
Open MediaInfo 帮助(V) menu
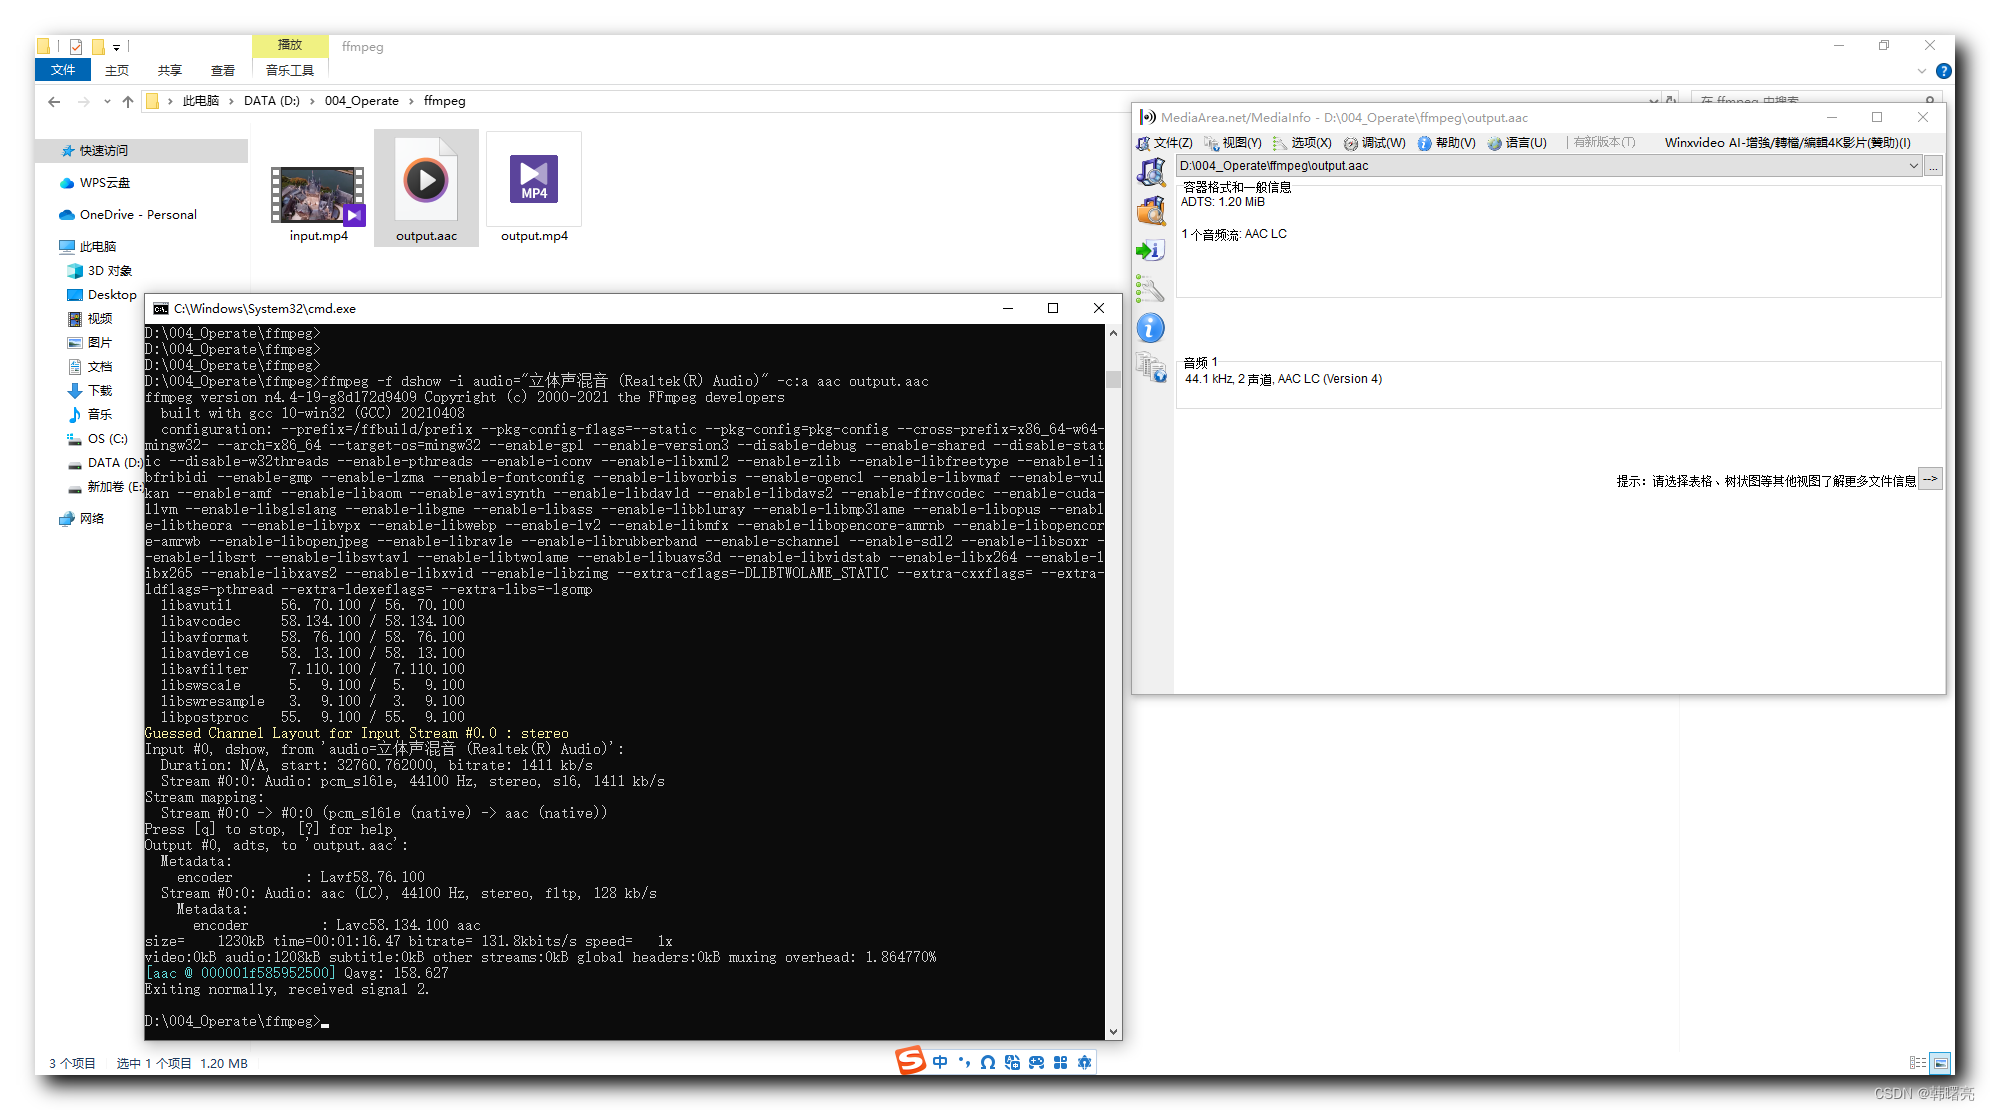pos(1446,143)
